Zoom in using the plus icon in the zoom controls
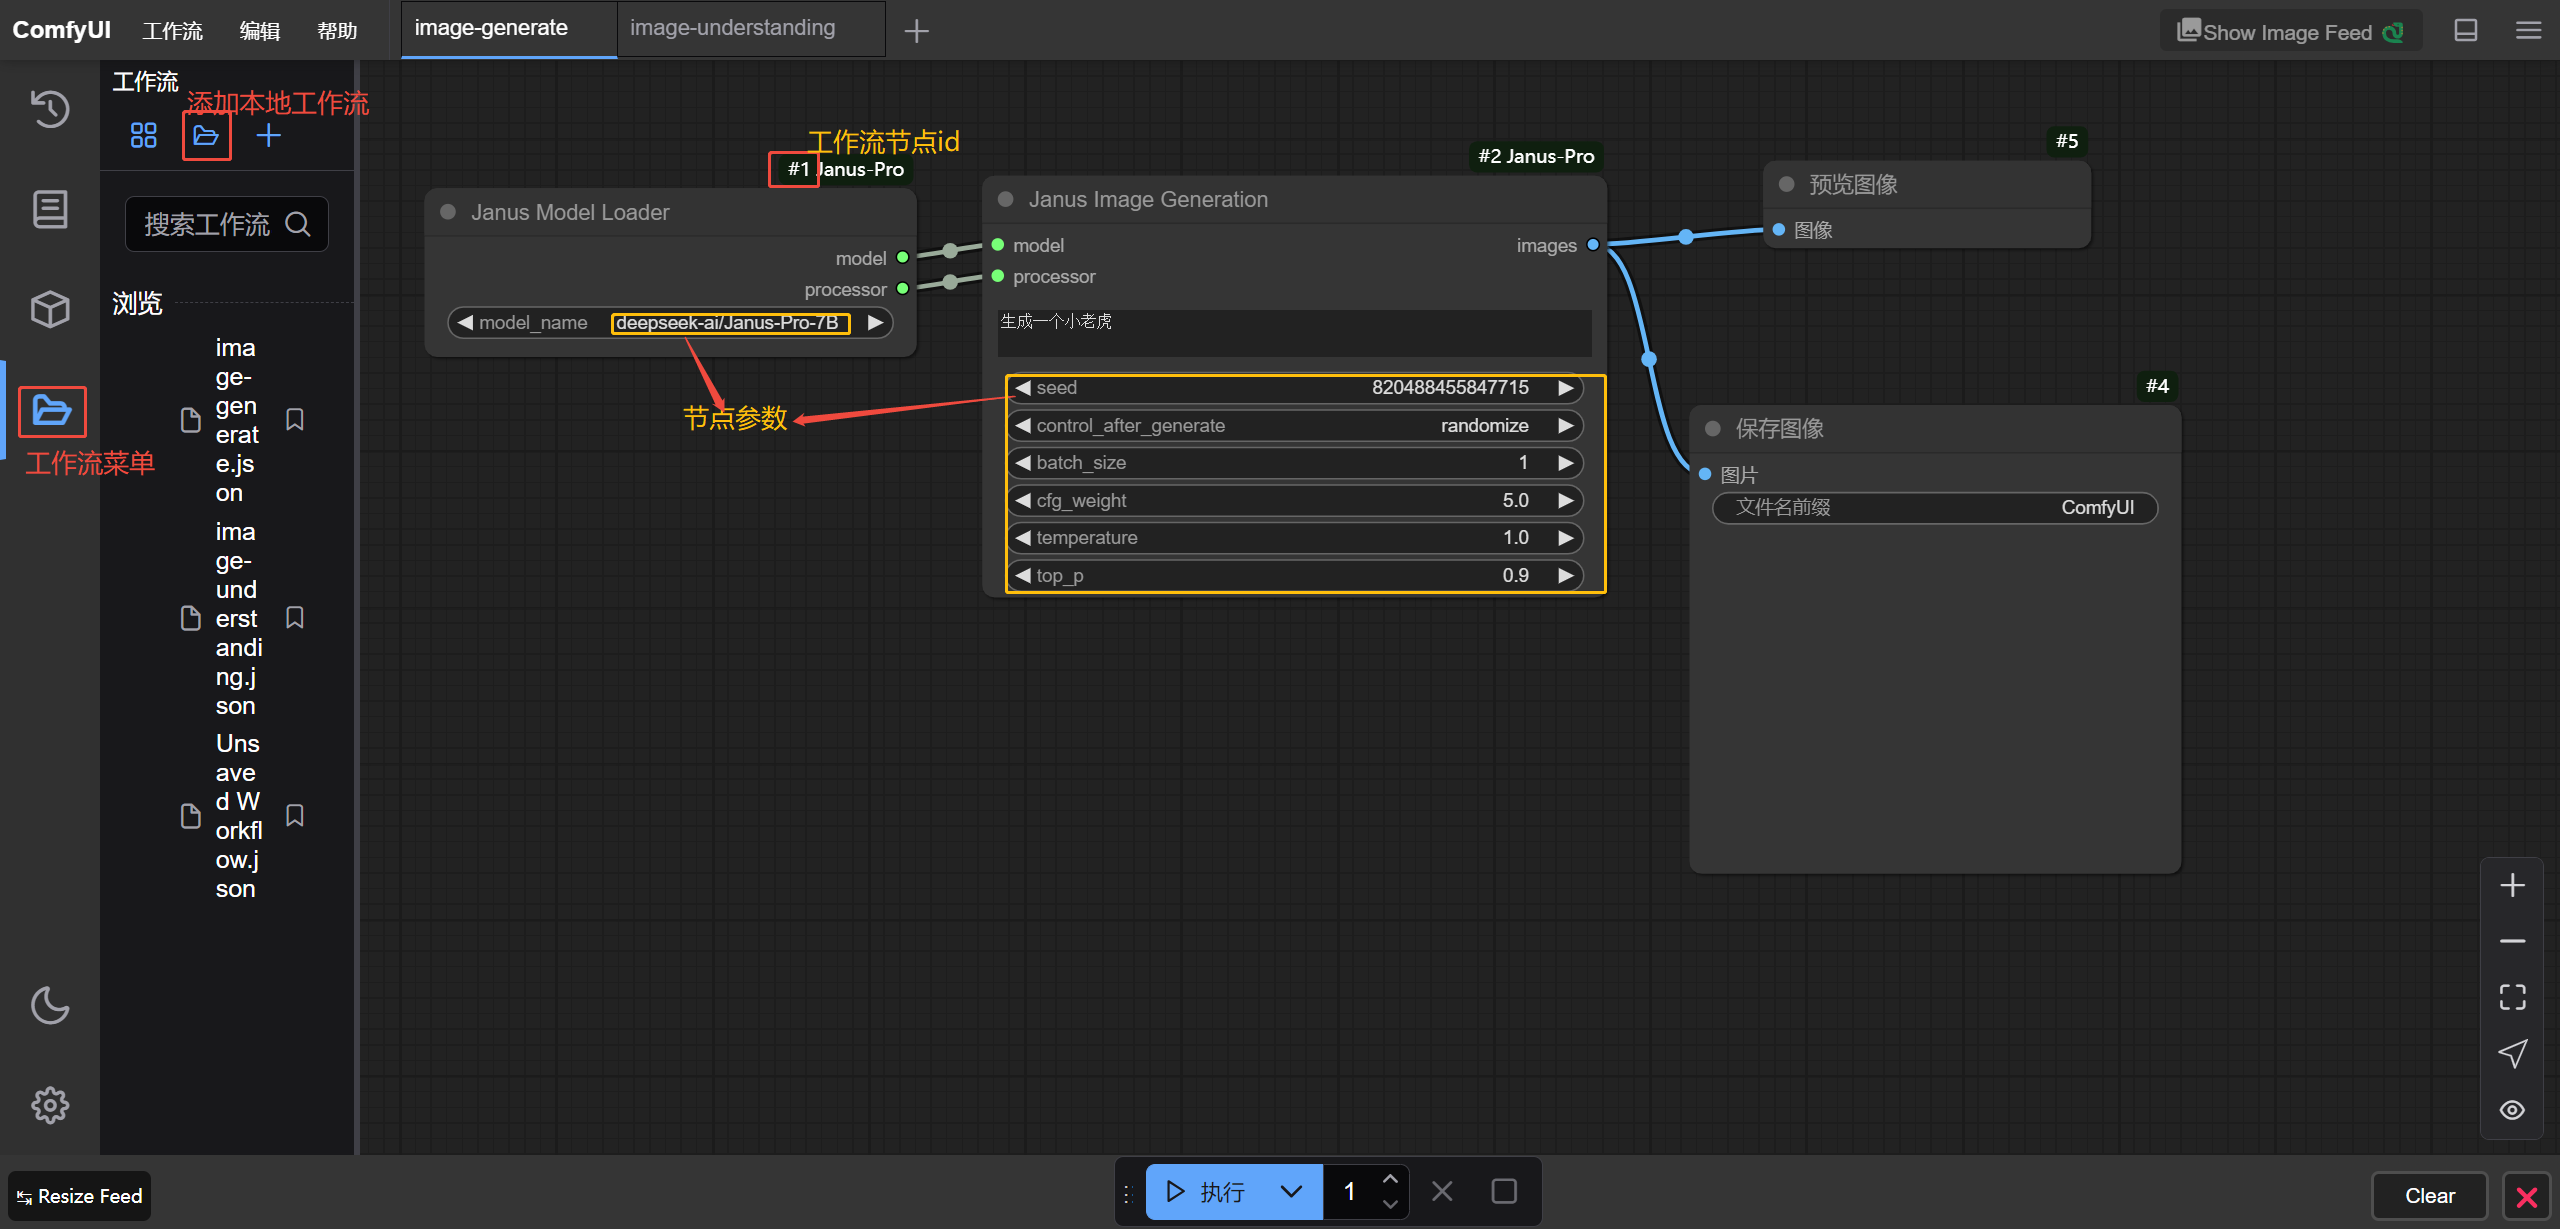This screenshot has height=1229, width=2560. pos(2512,885)
